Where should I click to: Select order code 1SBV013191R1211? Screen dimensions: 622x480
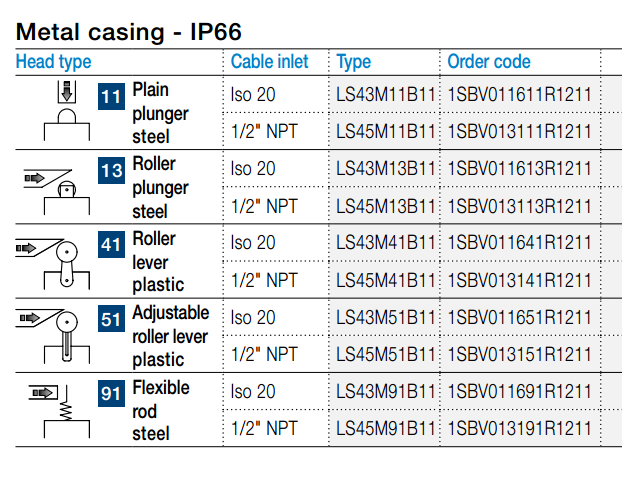520,428
